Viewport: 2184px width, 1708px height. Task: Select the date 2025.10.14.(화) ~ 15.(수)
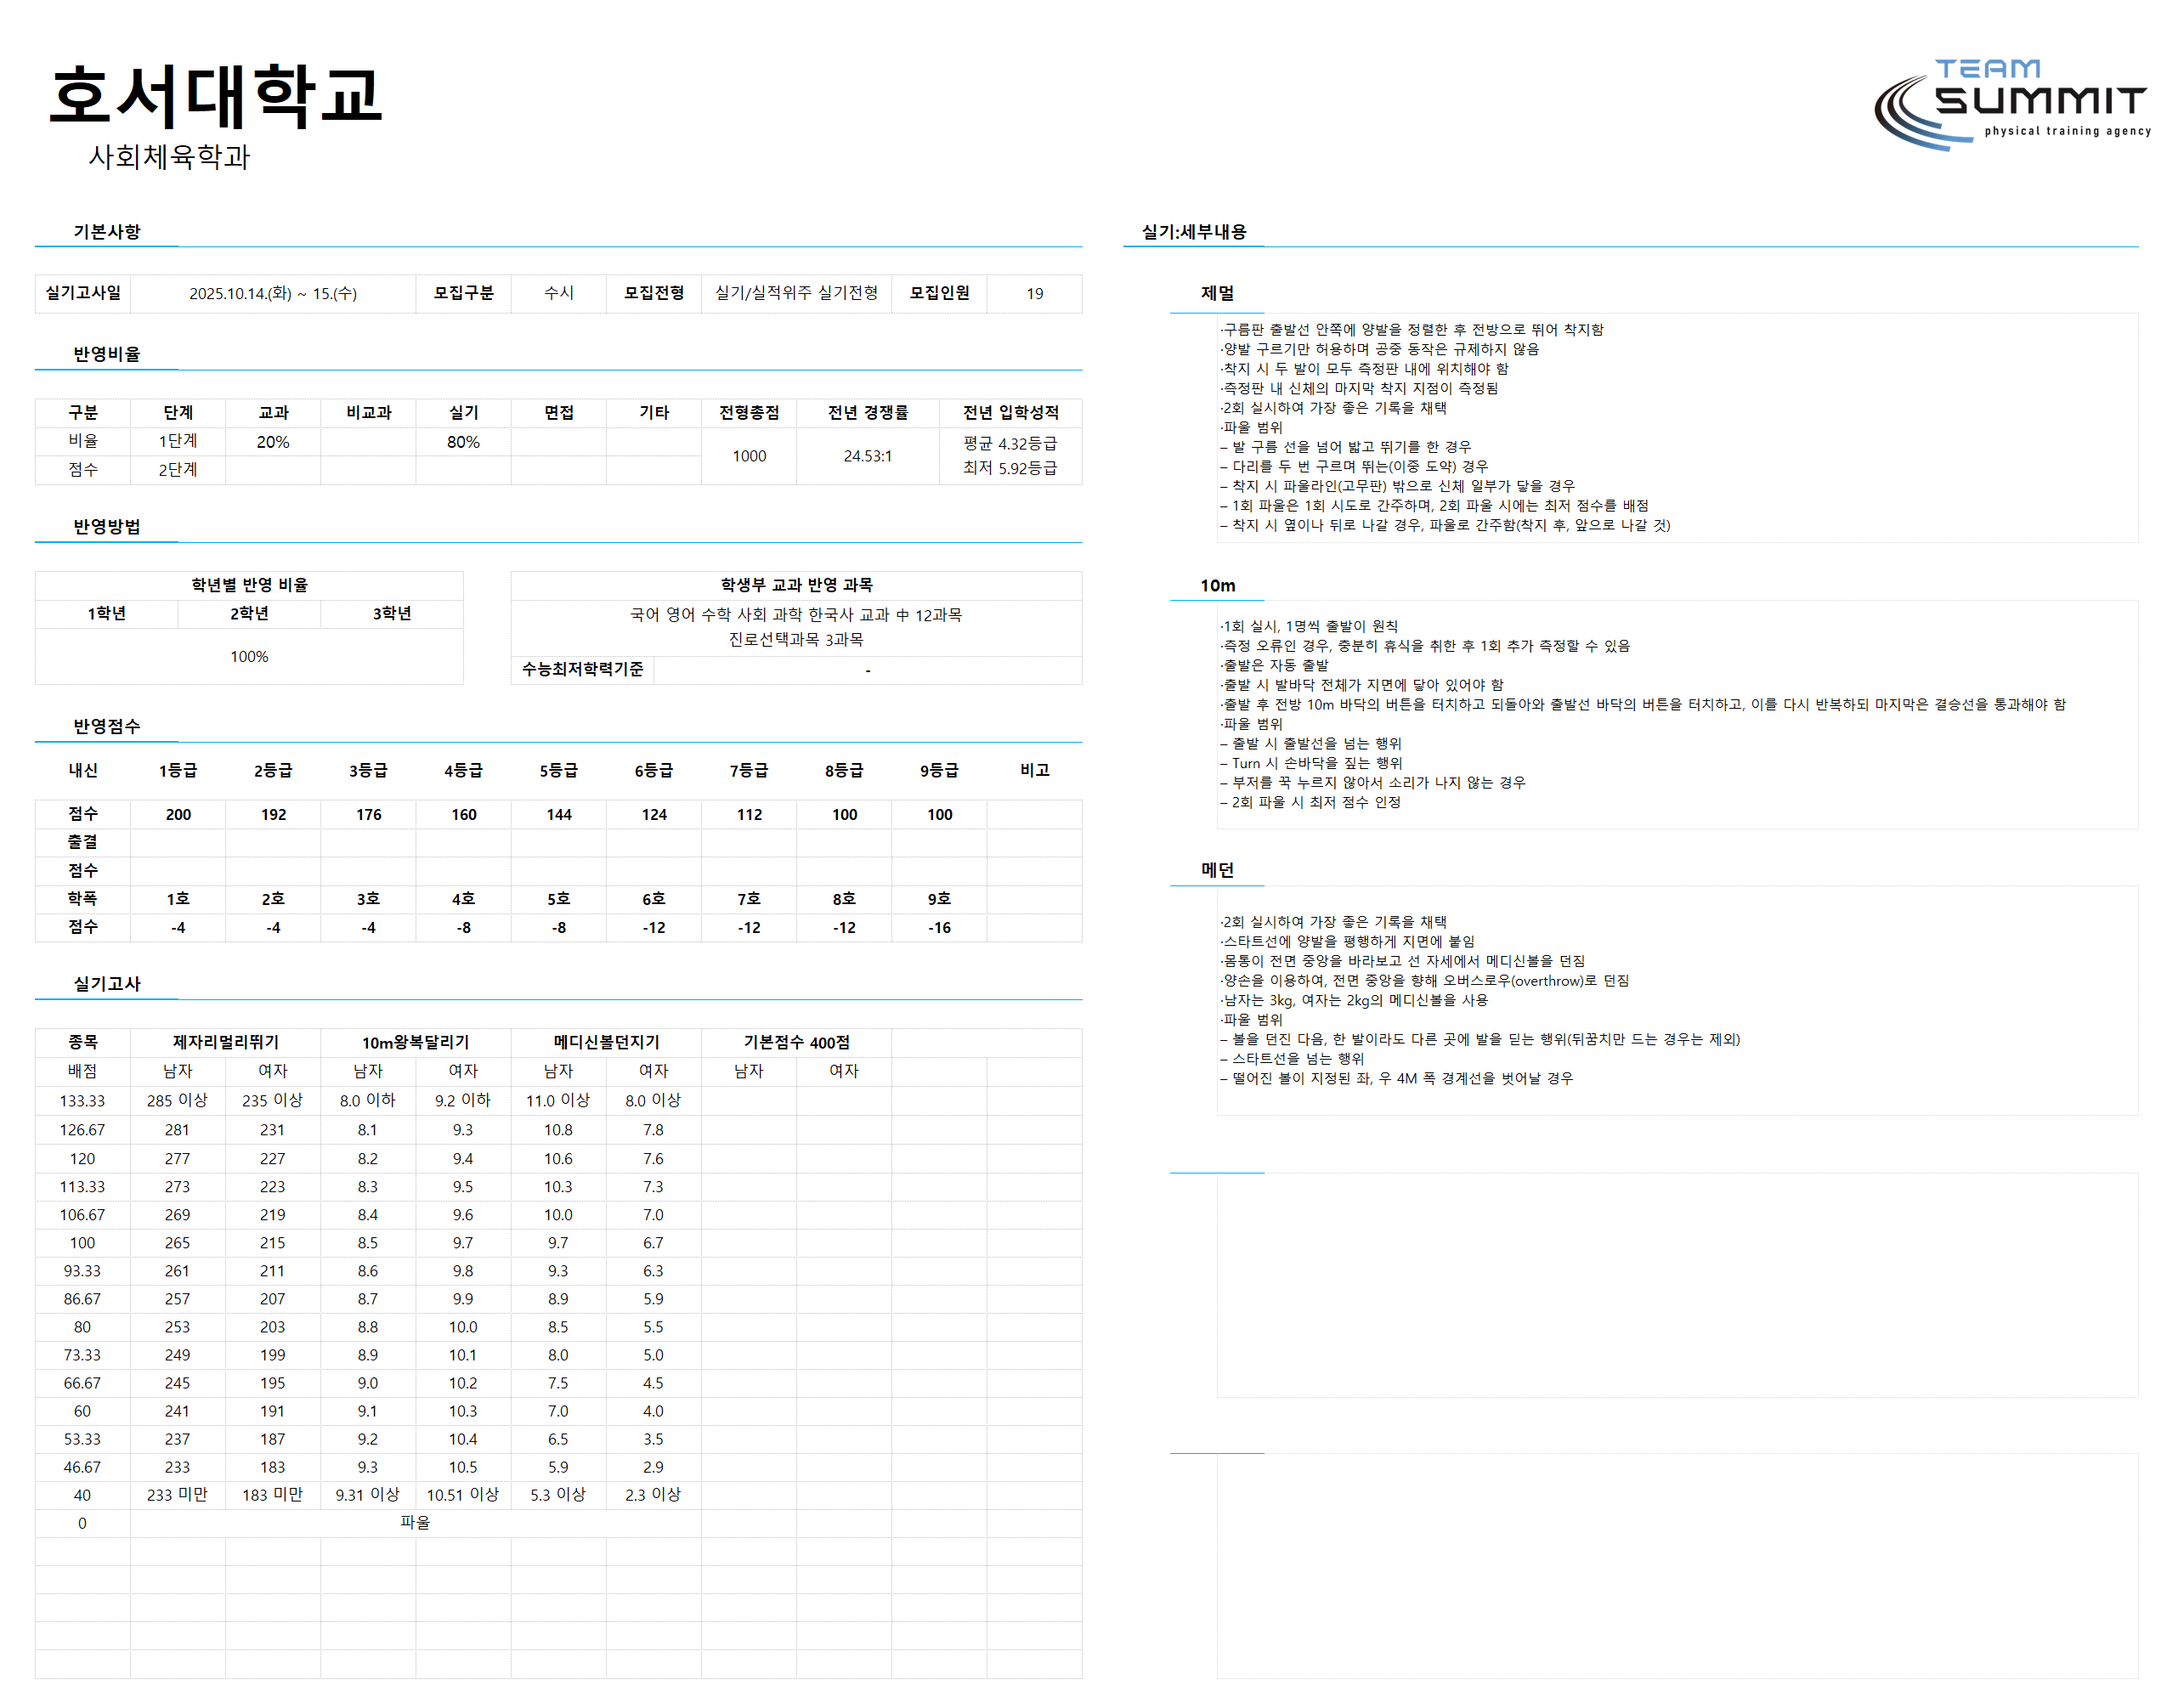[x=273, y=293]
